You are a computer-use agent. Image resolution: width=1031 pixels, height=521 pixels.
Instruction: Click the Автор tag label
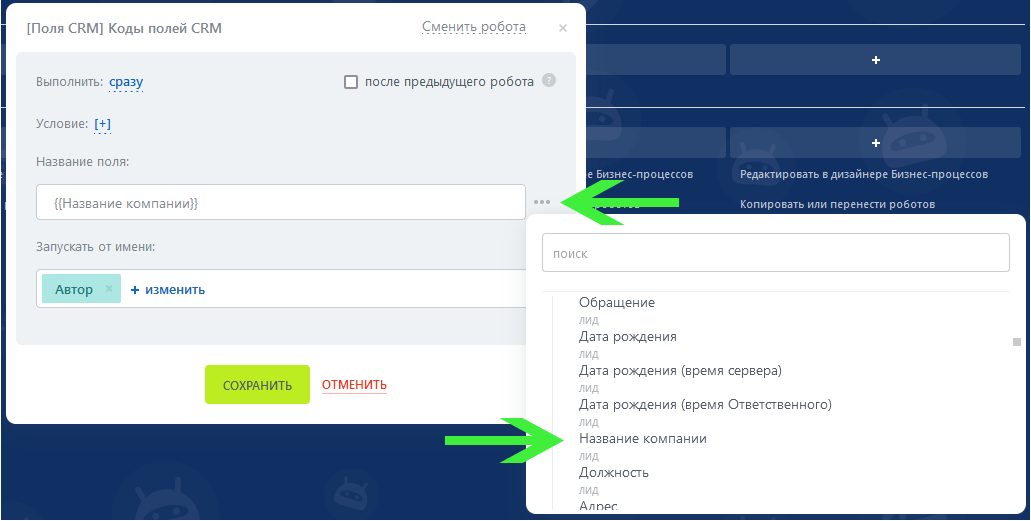(x=74, y=289)
